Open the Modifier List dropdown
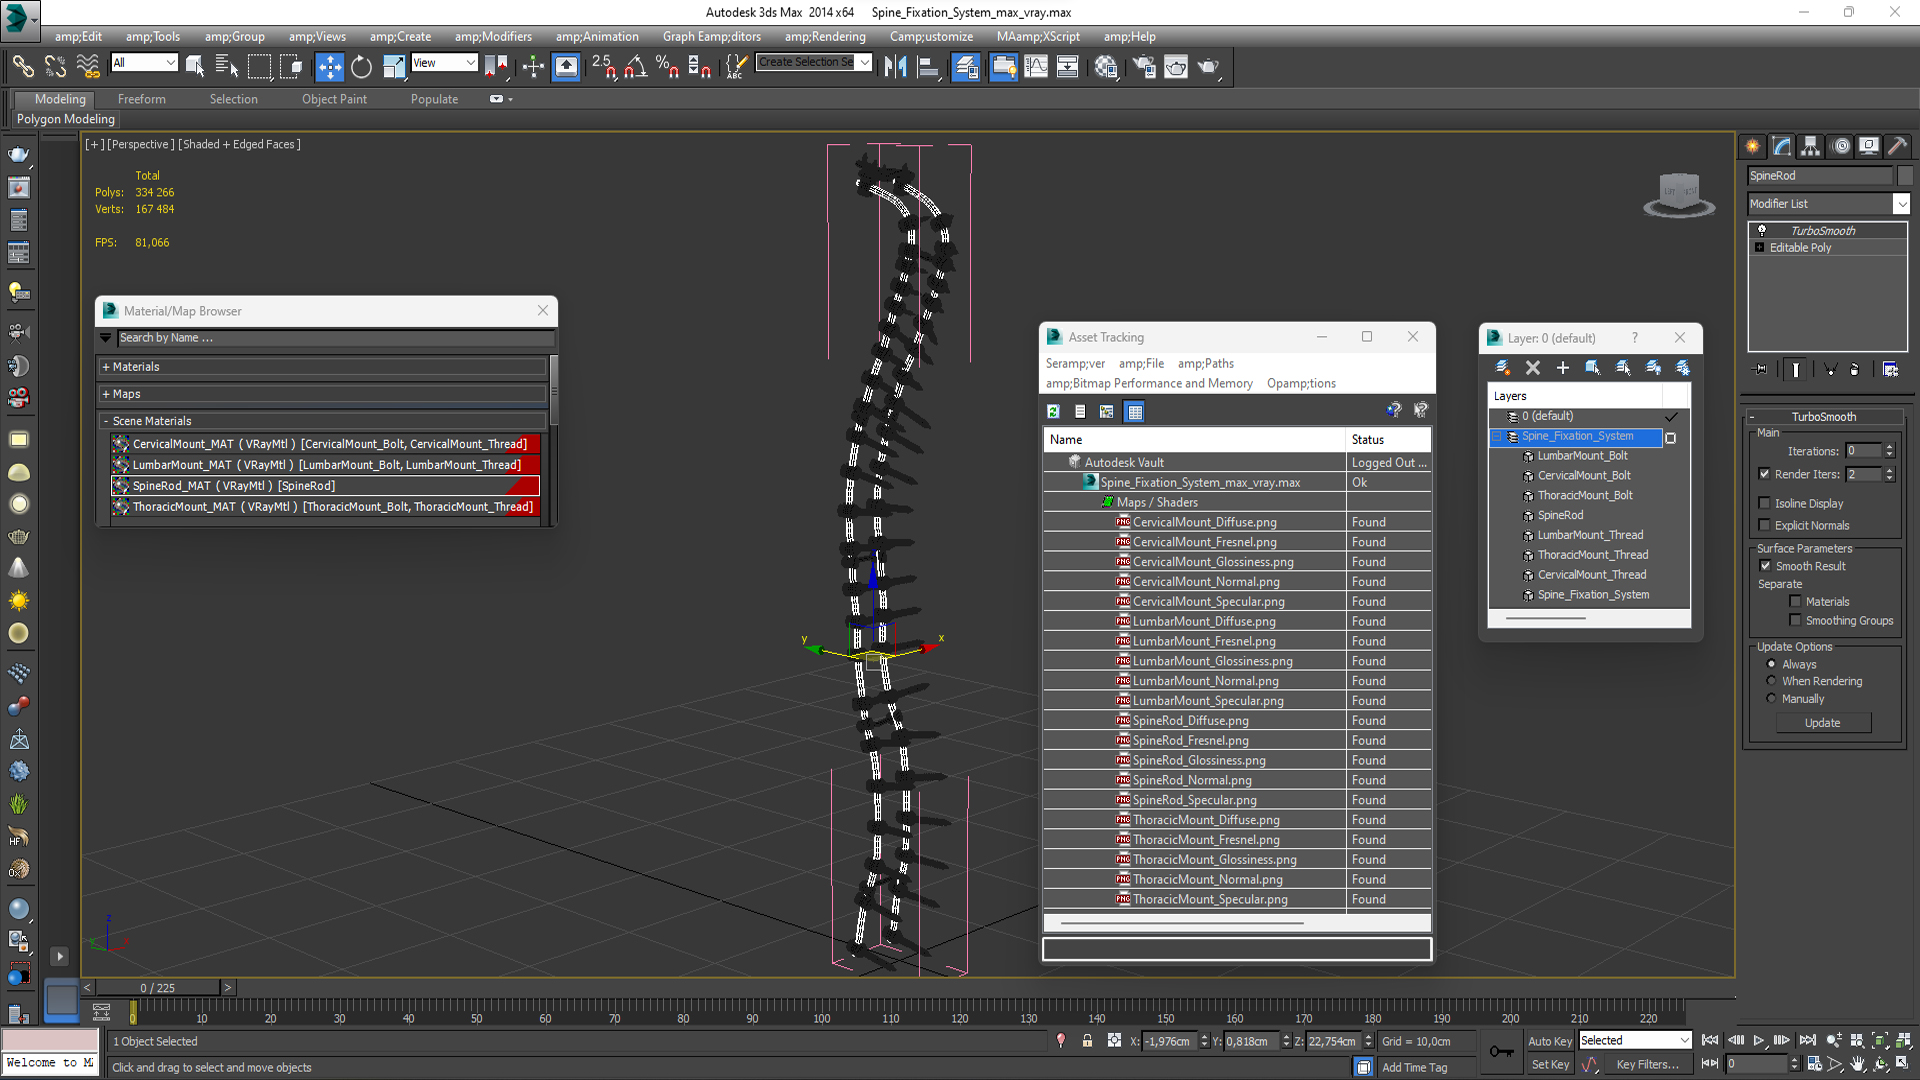Image resolution: width=1920 pixels, height=1080 pixels. 1901,204
